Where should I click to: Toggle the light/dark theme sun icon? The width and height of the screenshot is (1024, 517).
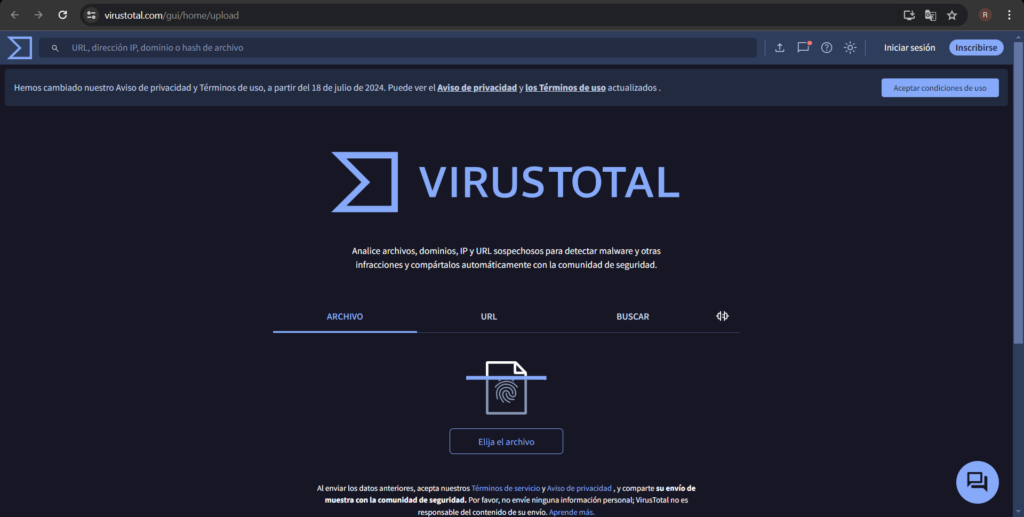click(x=850, y=48)
